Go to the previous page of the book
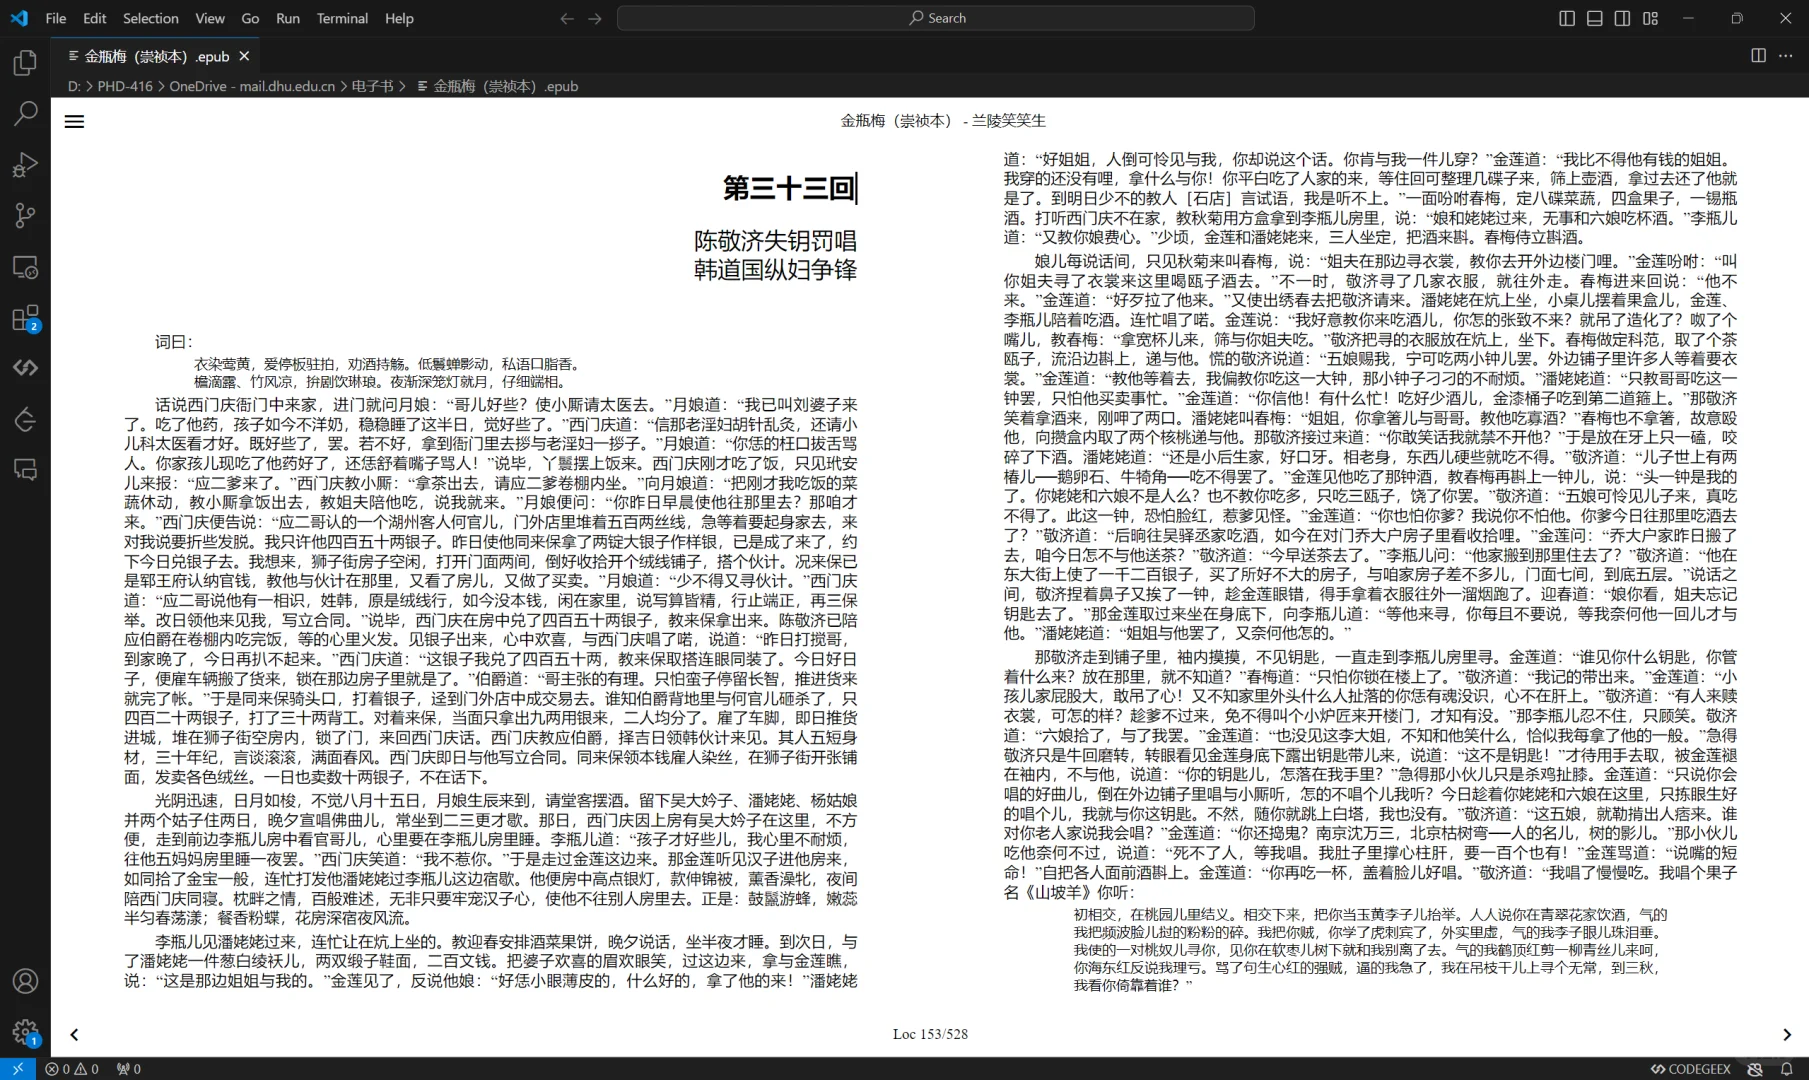The width and height of the screenshot is (1809, 1080). [74, 1034]
